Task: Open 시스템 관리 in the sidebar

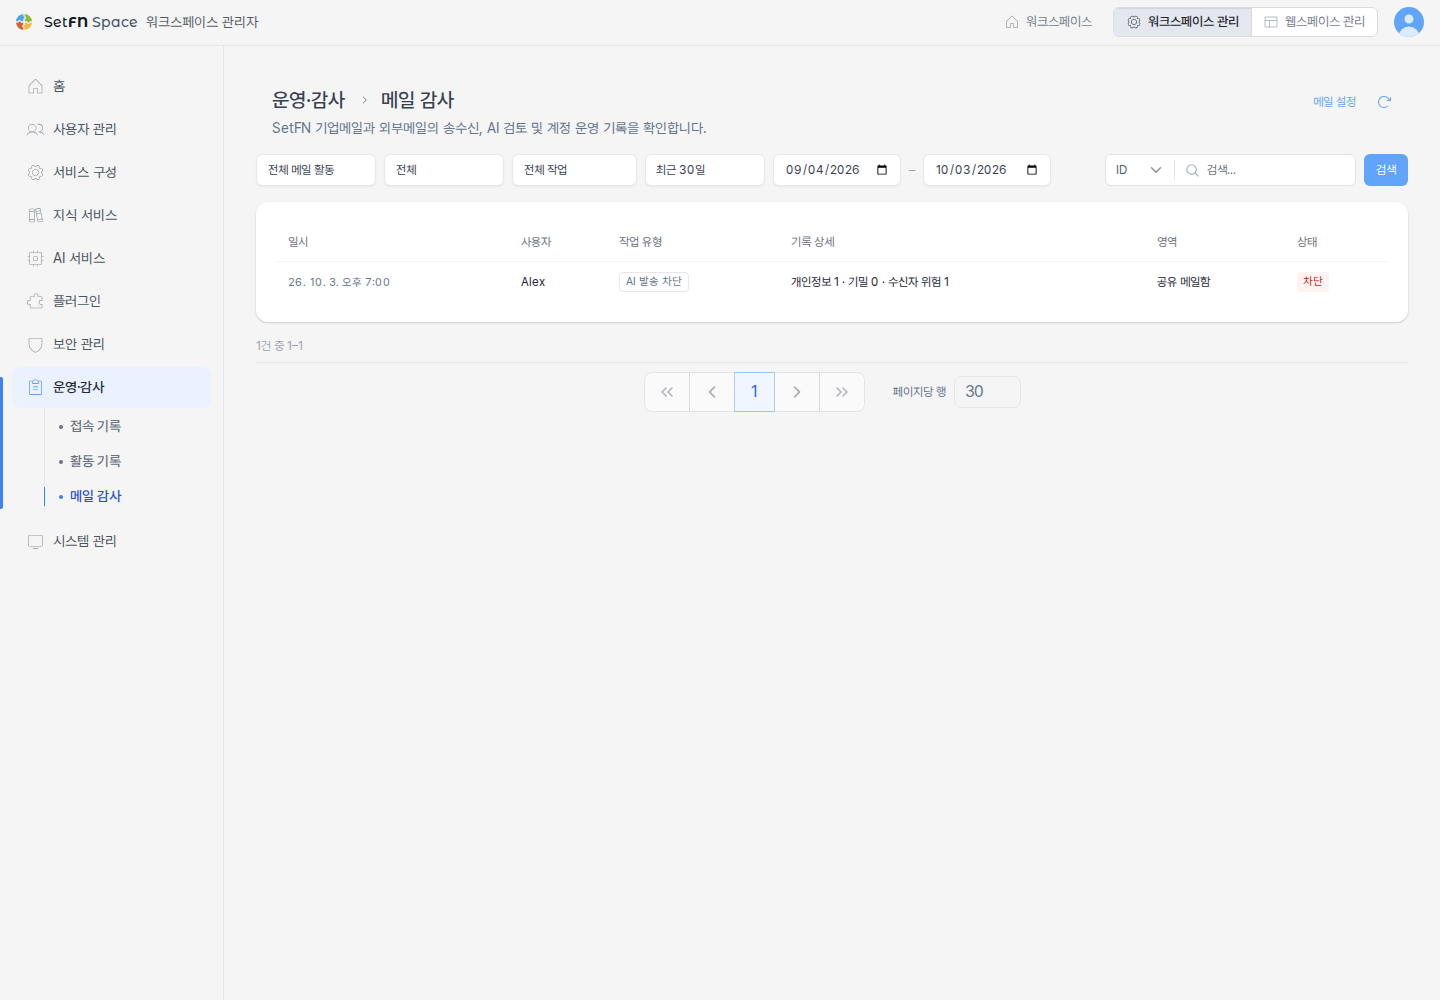Action: 111,541
